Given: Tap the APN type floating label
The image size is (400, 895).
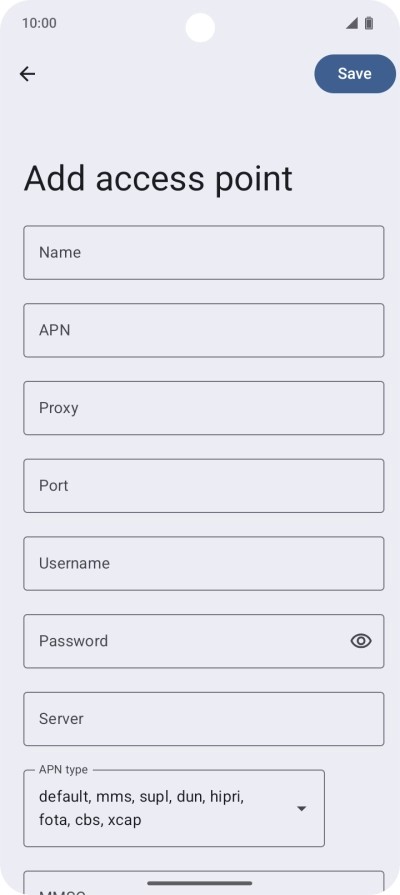Looking at the screenshot, I should pos(63,769).
